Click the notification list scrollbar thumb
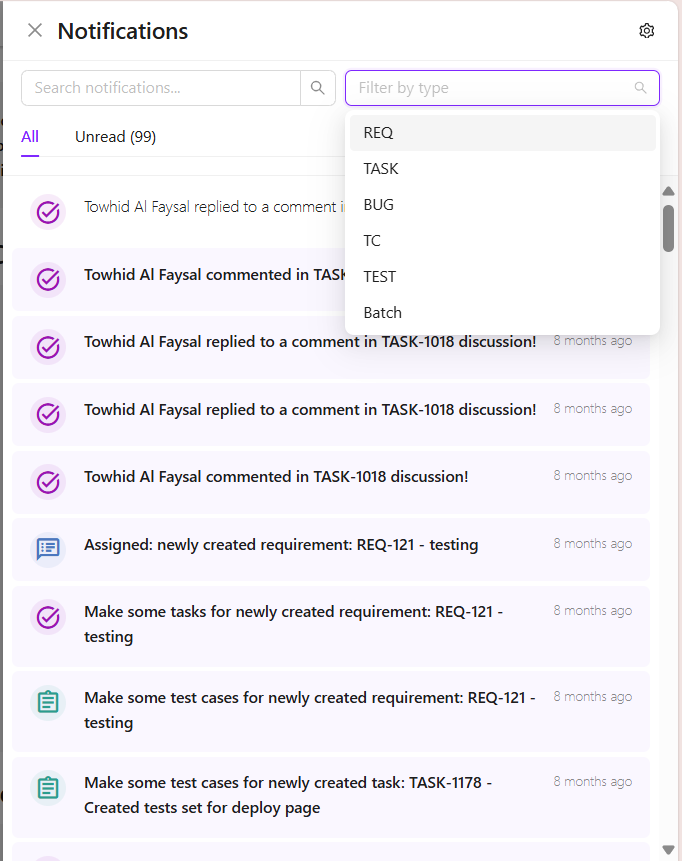This screenshot has height=861, width=682. [668, 228]
